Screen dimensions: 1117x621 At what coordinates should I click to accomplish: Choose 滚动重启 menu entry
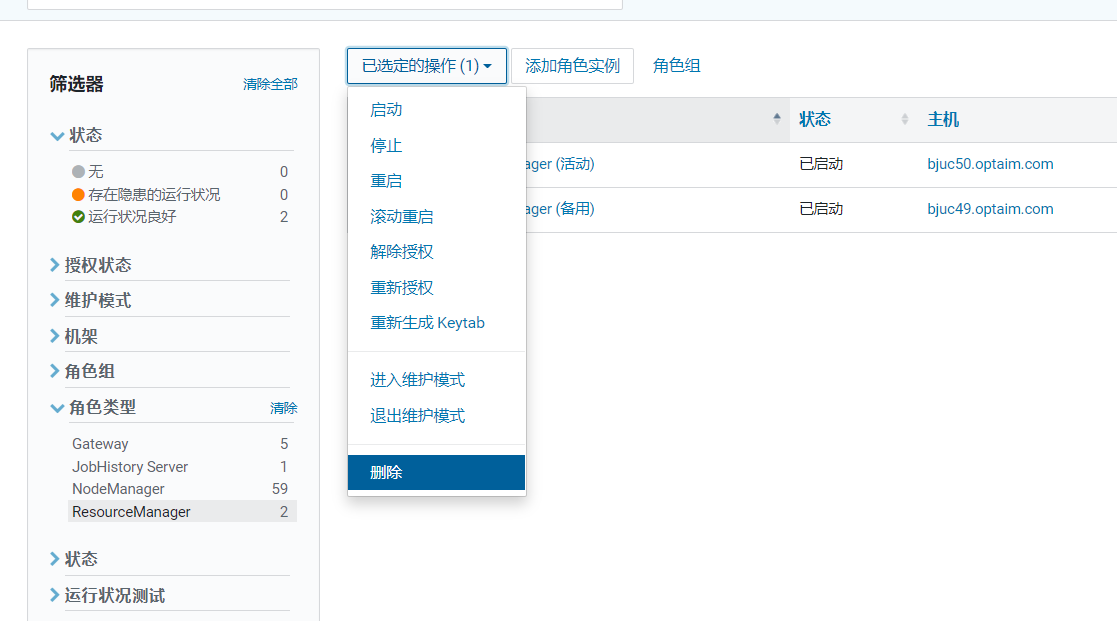(x=402, y=216)
